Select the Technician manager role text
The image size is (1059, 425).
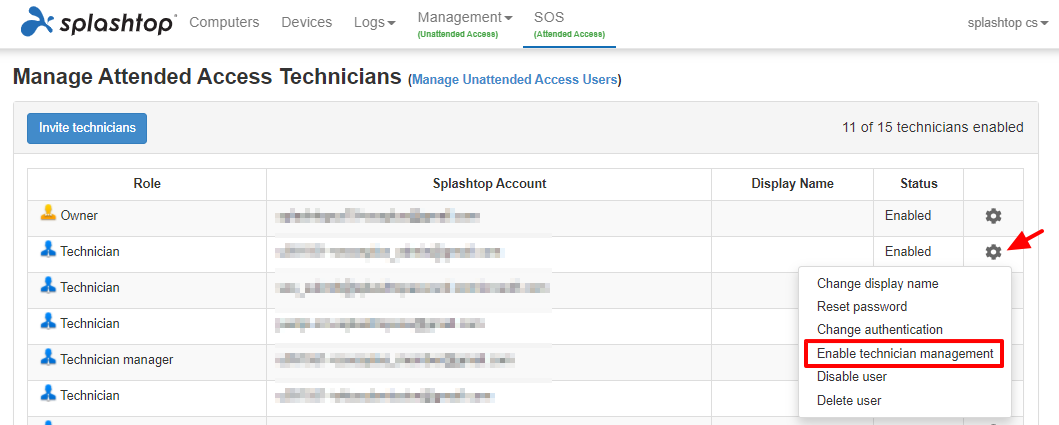tap(117, 360)
